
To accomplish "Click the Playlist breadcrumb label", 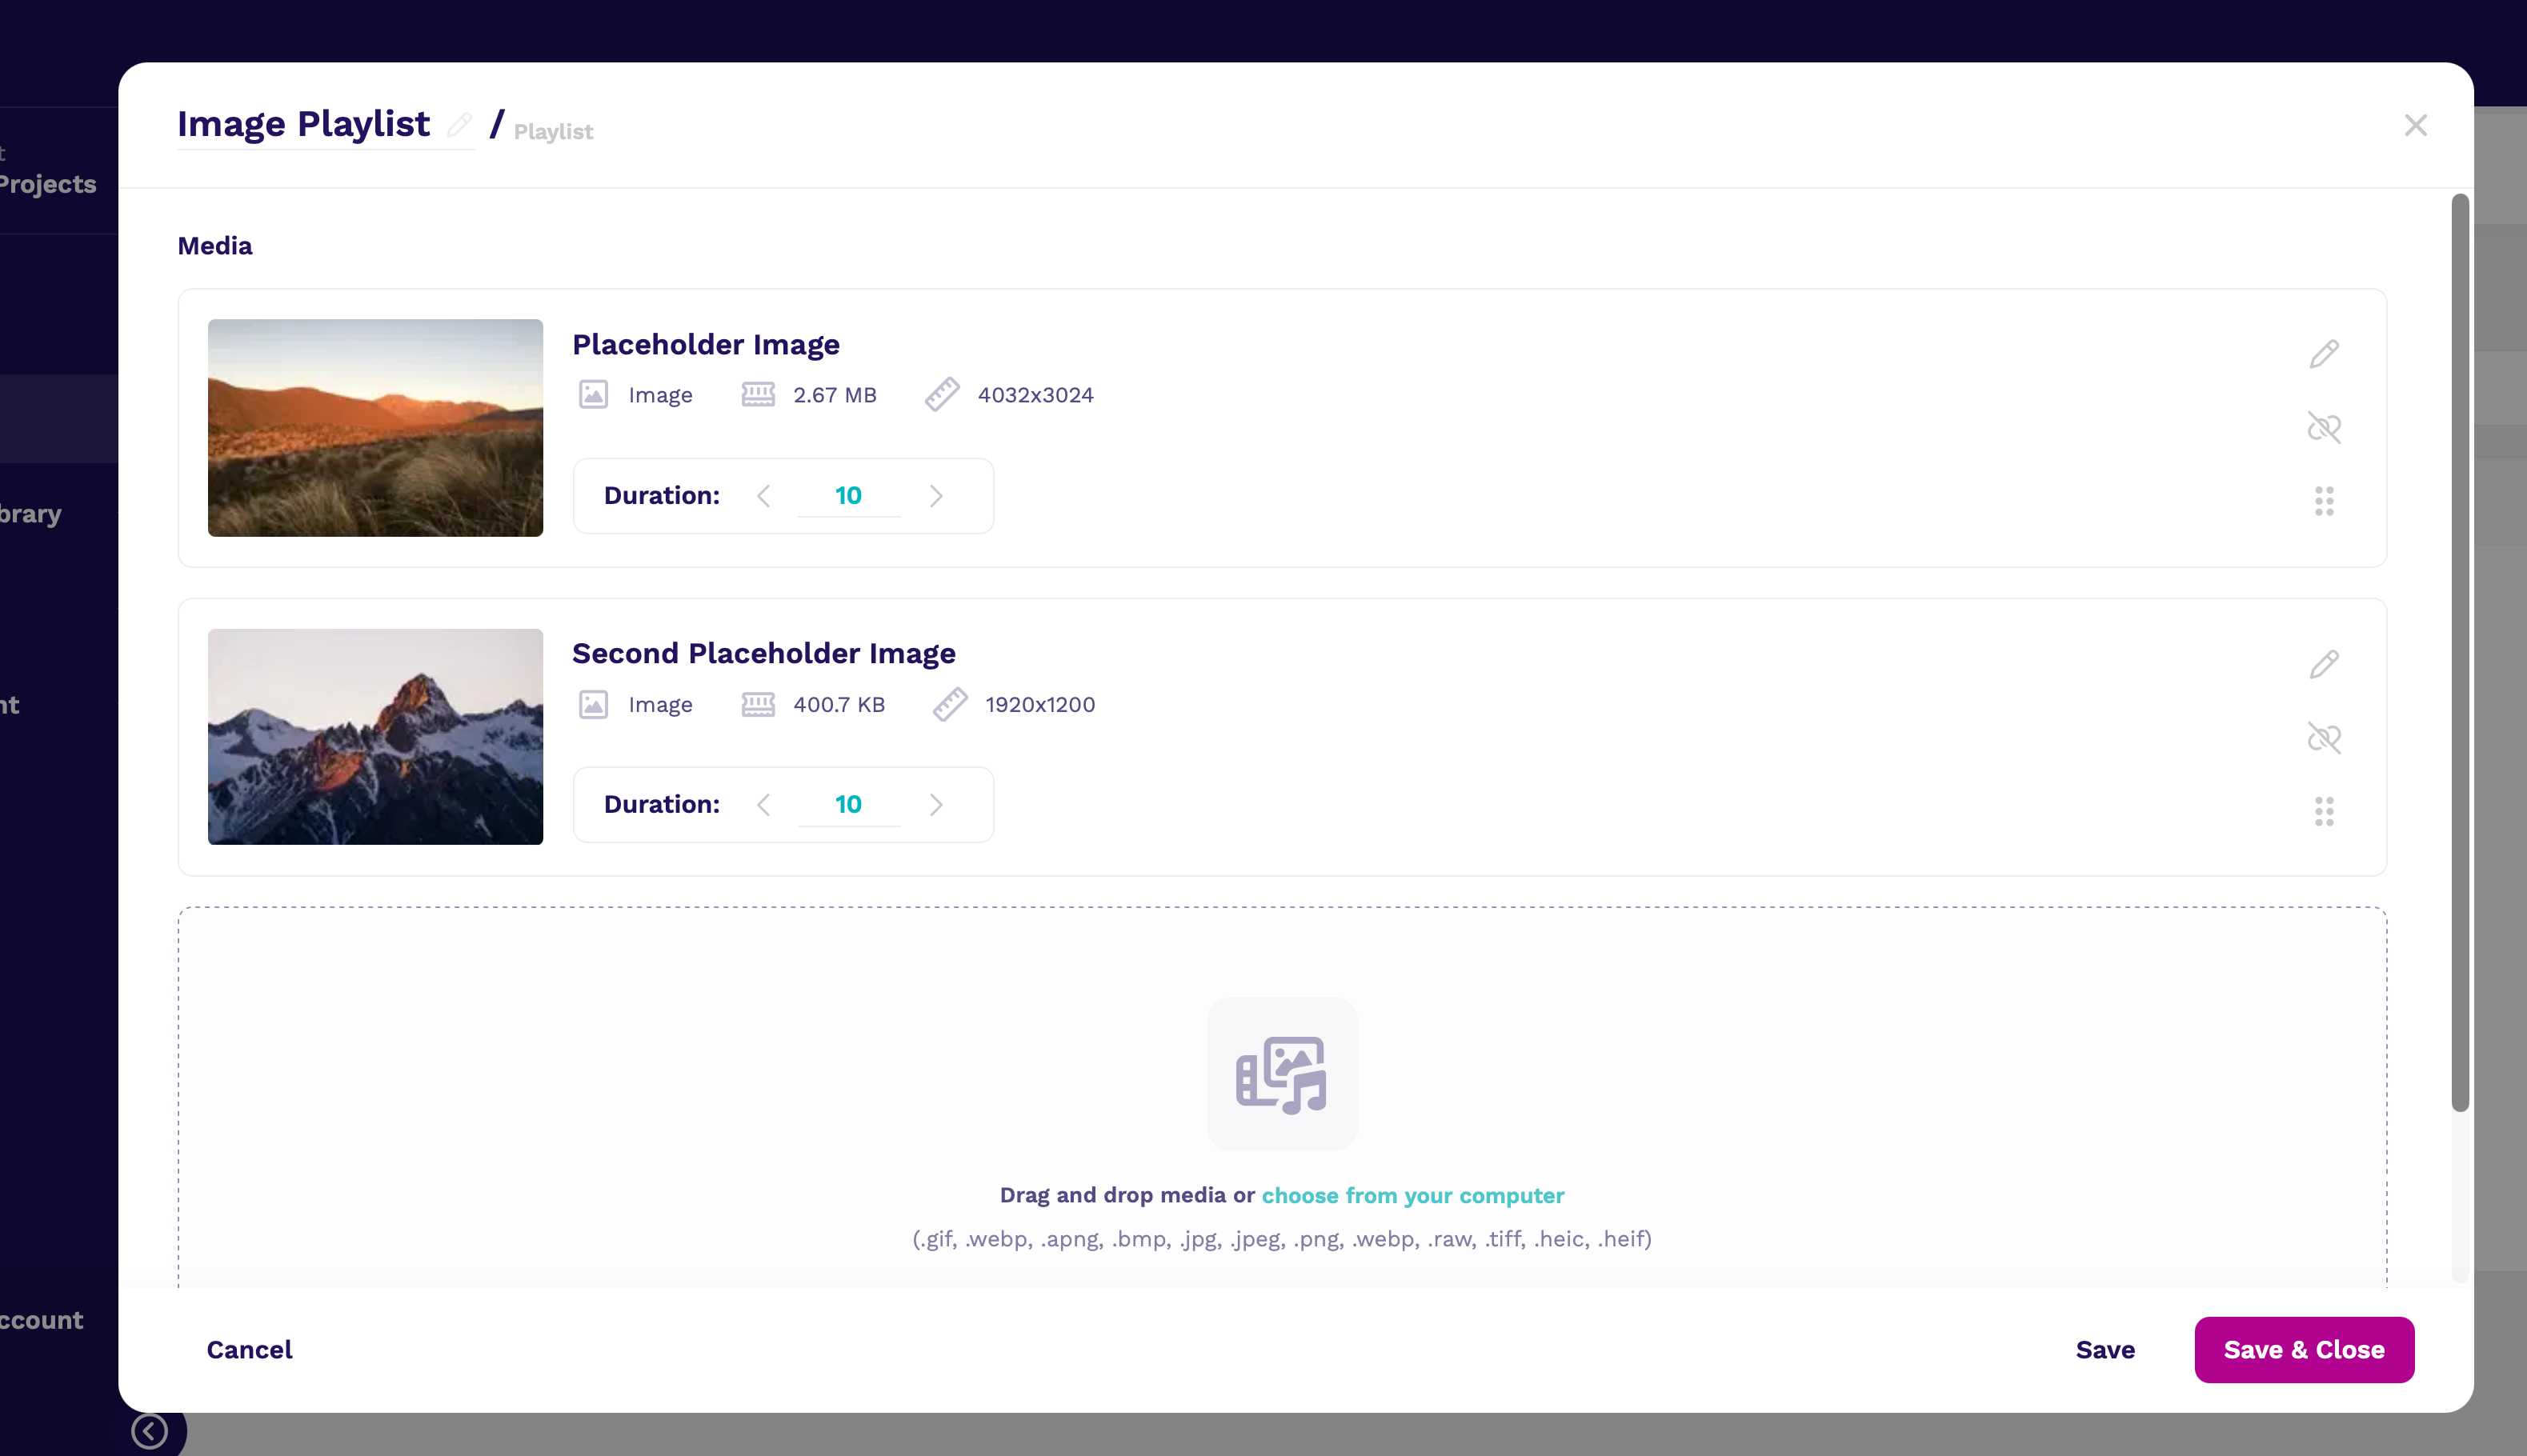I will tap(553, 132).
